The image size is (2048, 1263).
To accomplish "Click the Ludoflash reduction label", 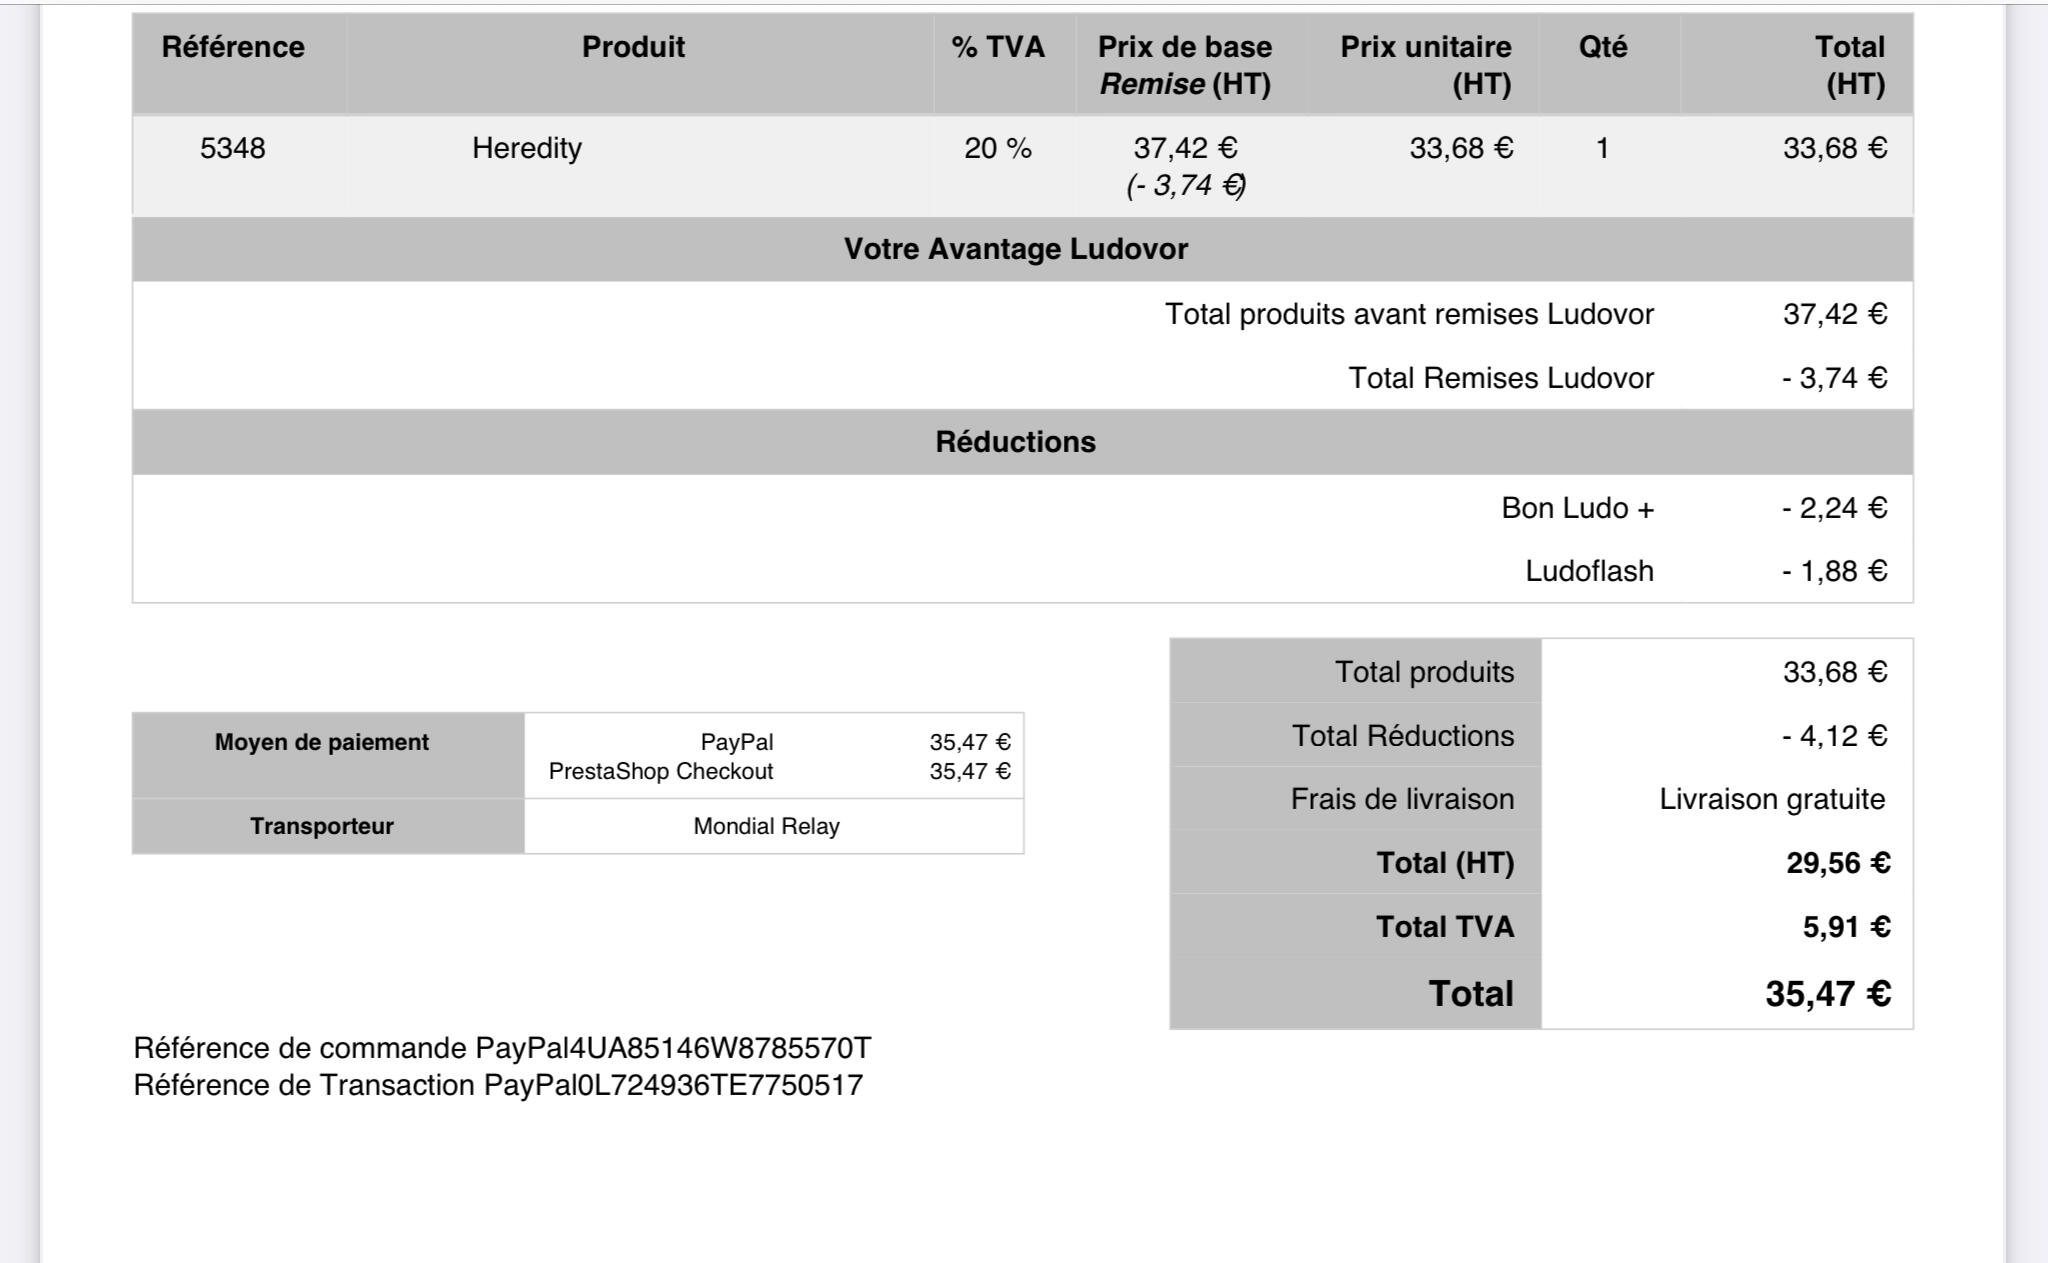I will [x=1589, y=571].
